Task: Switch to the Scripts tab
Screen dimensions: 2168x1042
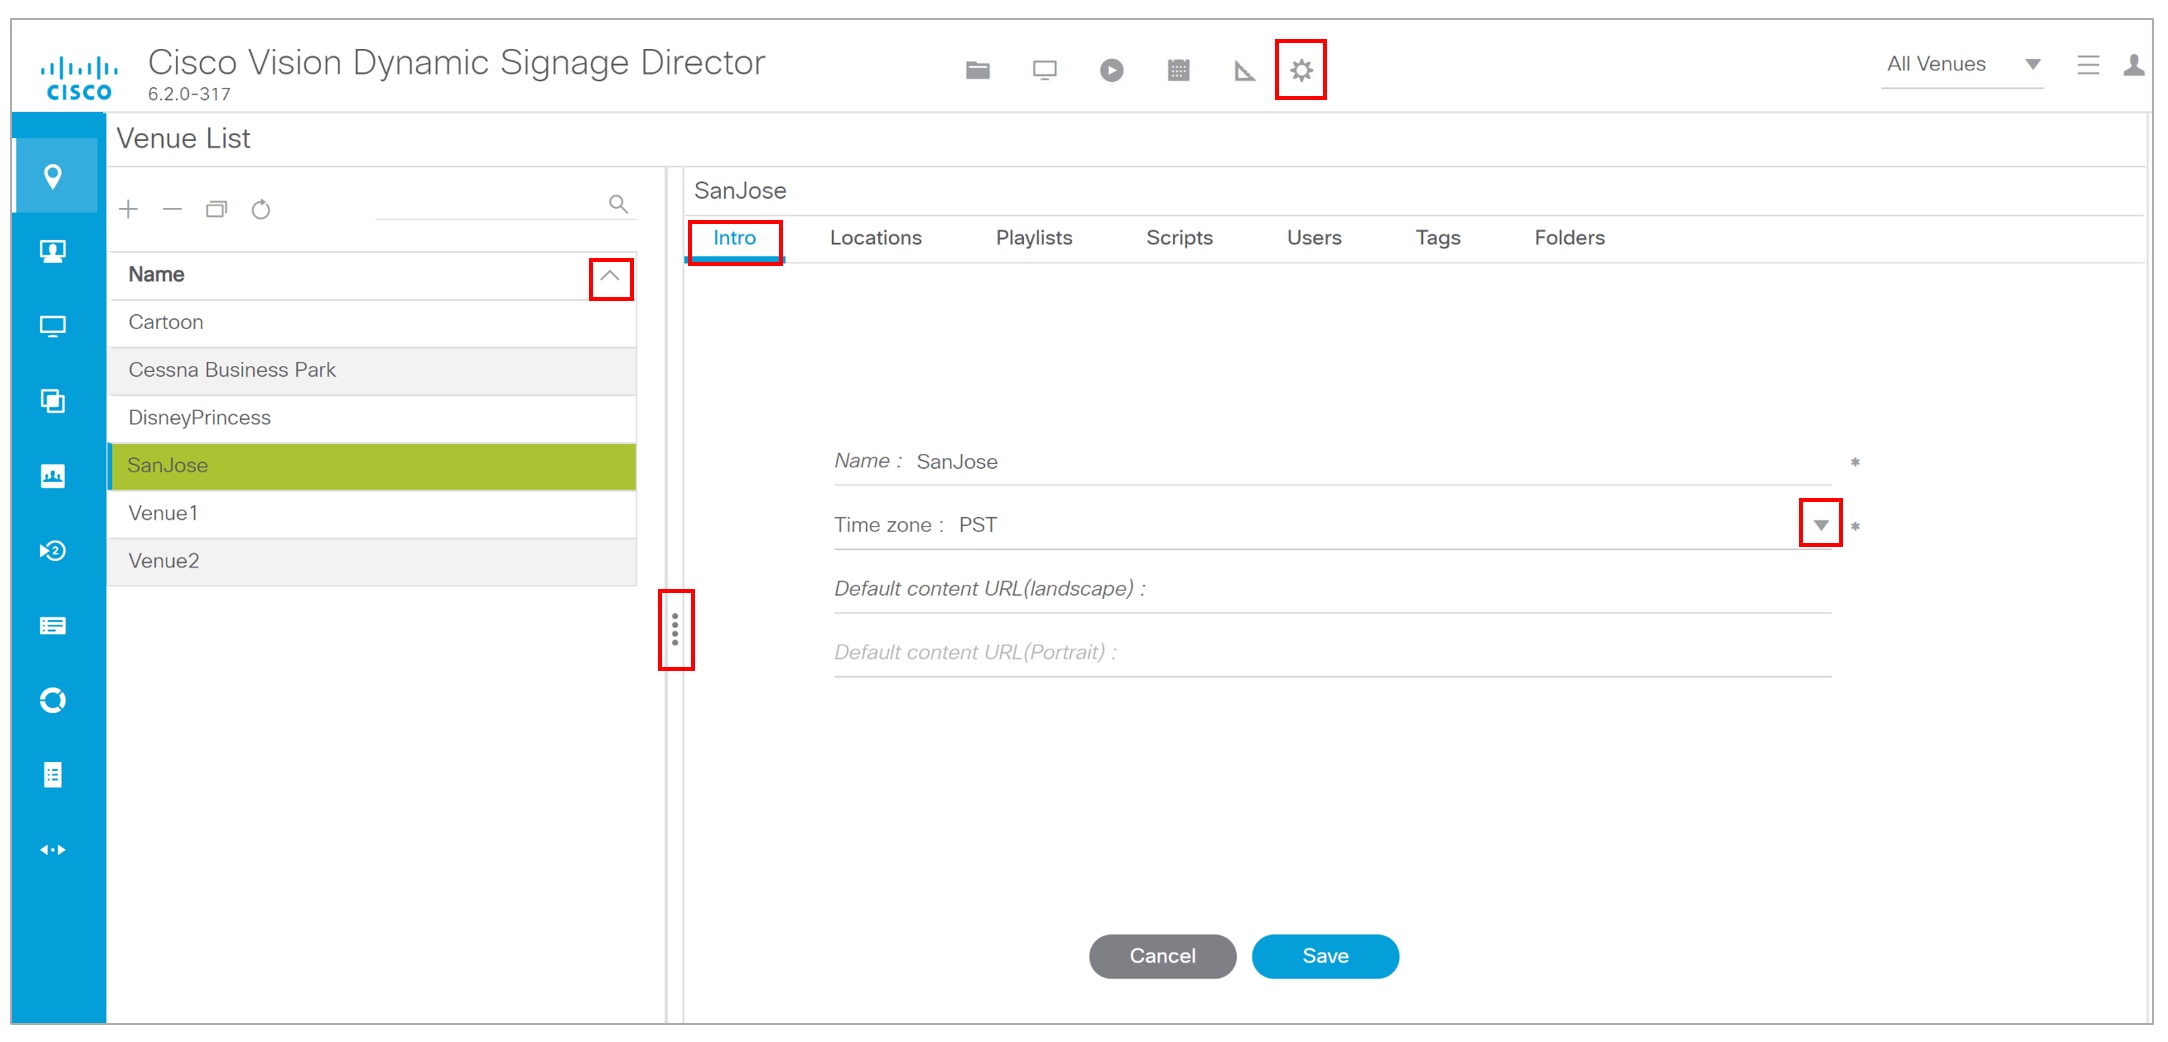Action: coord(1180,238)
